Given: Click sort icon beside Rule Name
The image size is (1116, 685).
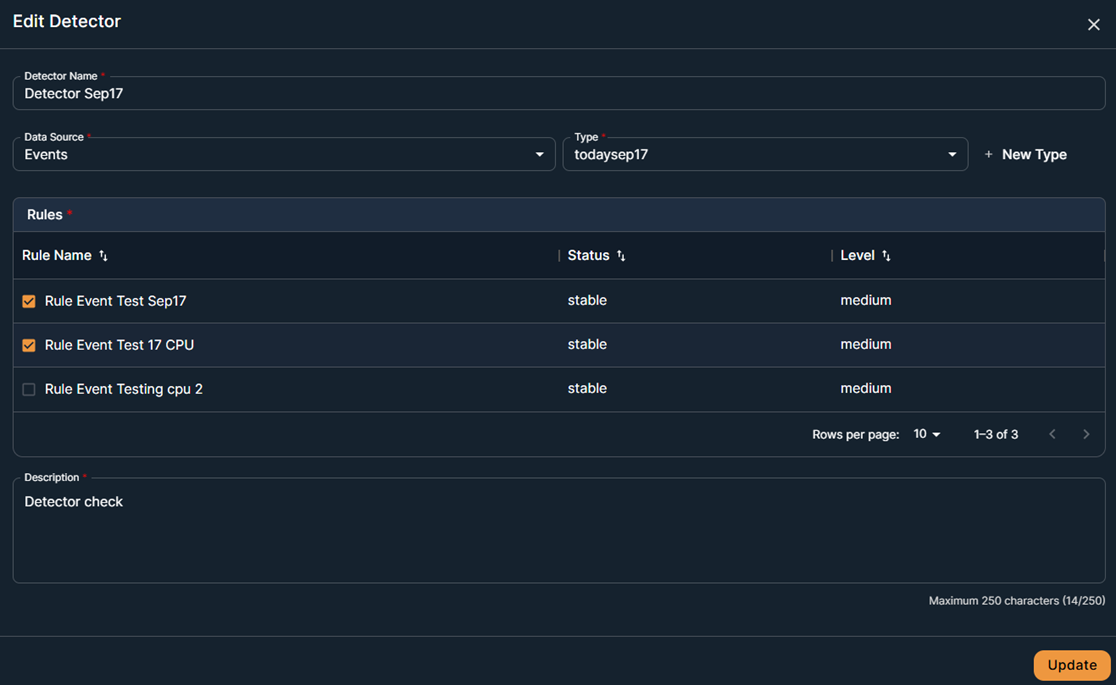Looking at the screenshot, I should coord(103,256).
